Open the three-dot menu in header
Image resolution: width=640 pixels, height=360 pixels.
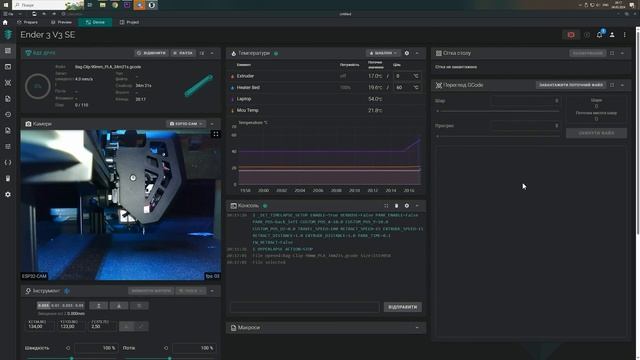click(624, 35)
